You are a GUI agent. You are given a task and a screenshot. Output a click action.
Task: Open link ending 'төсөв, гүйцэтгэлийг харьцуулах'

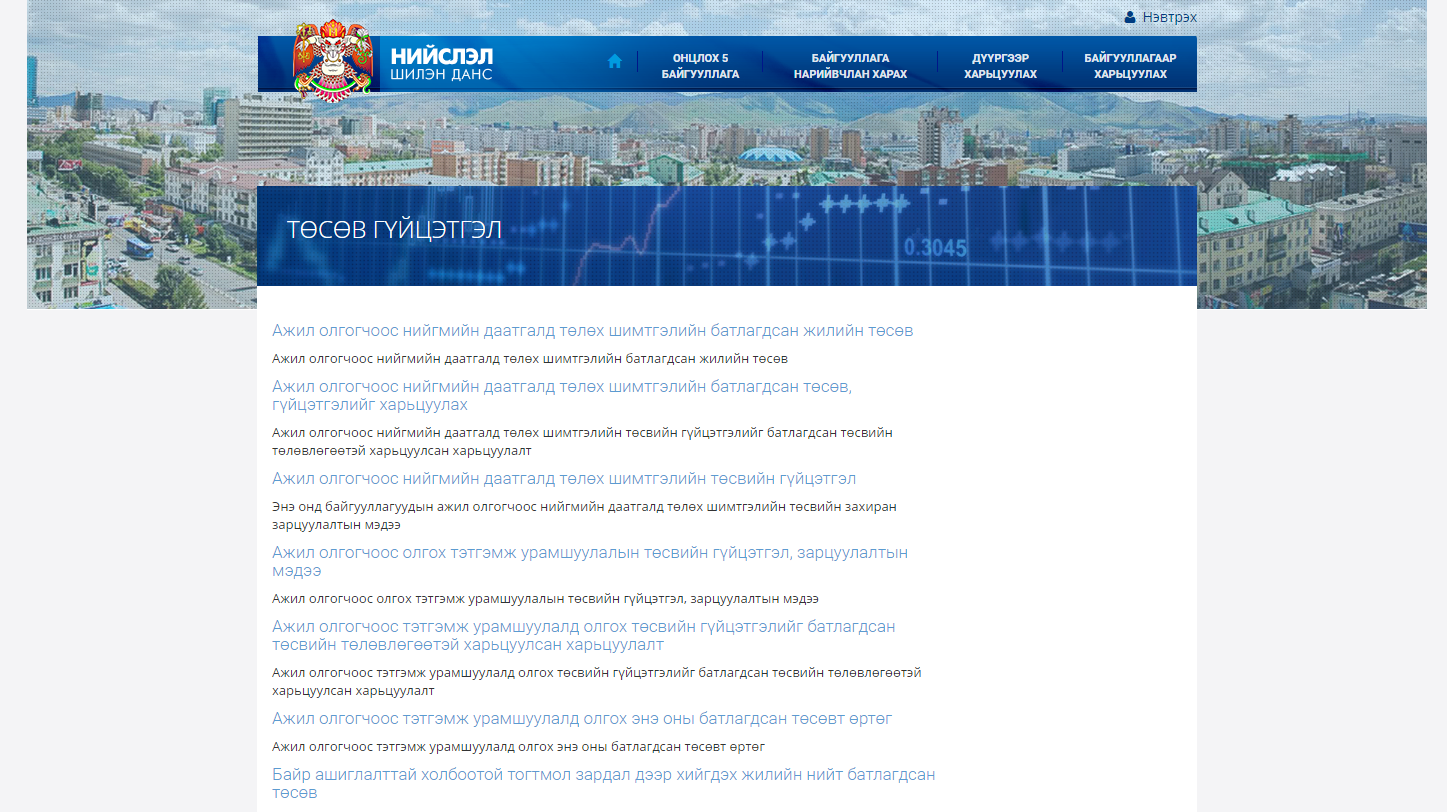click(562, 396)
